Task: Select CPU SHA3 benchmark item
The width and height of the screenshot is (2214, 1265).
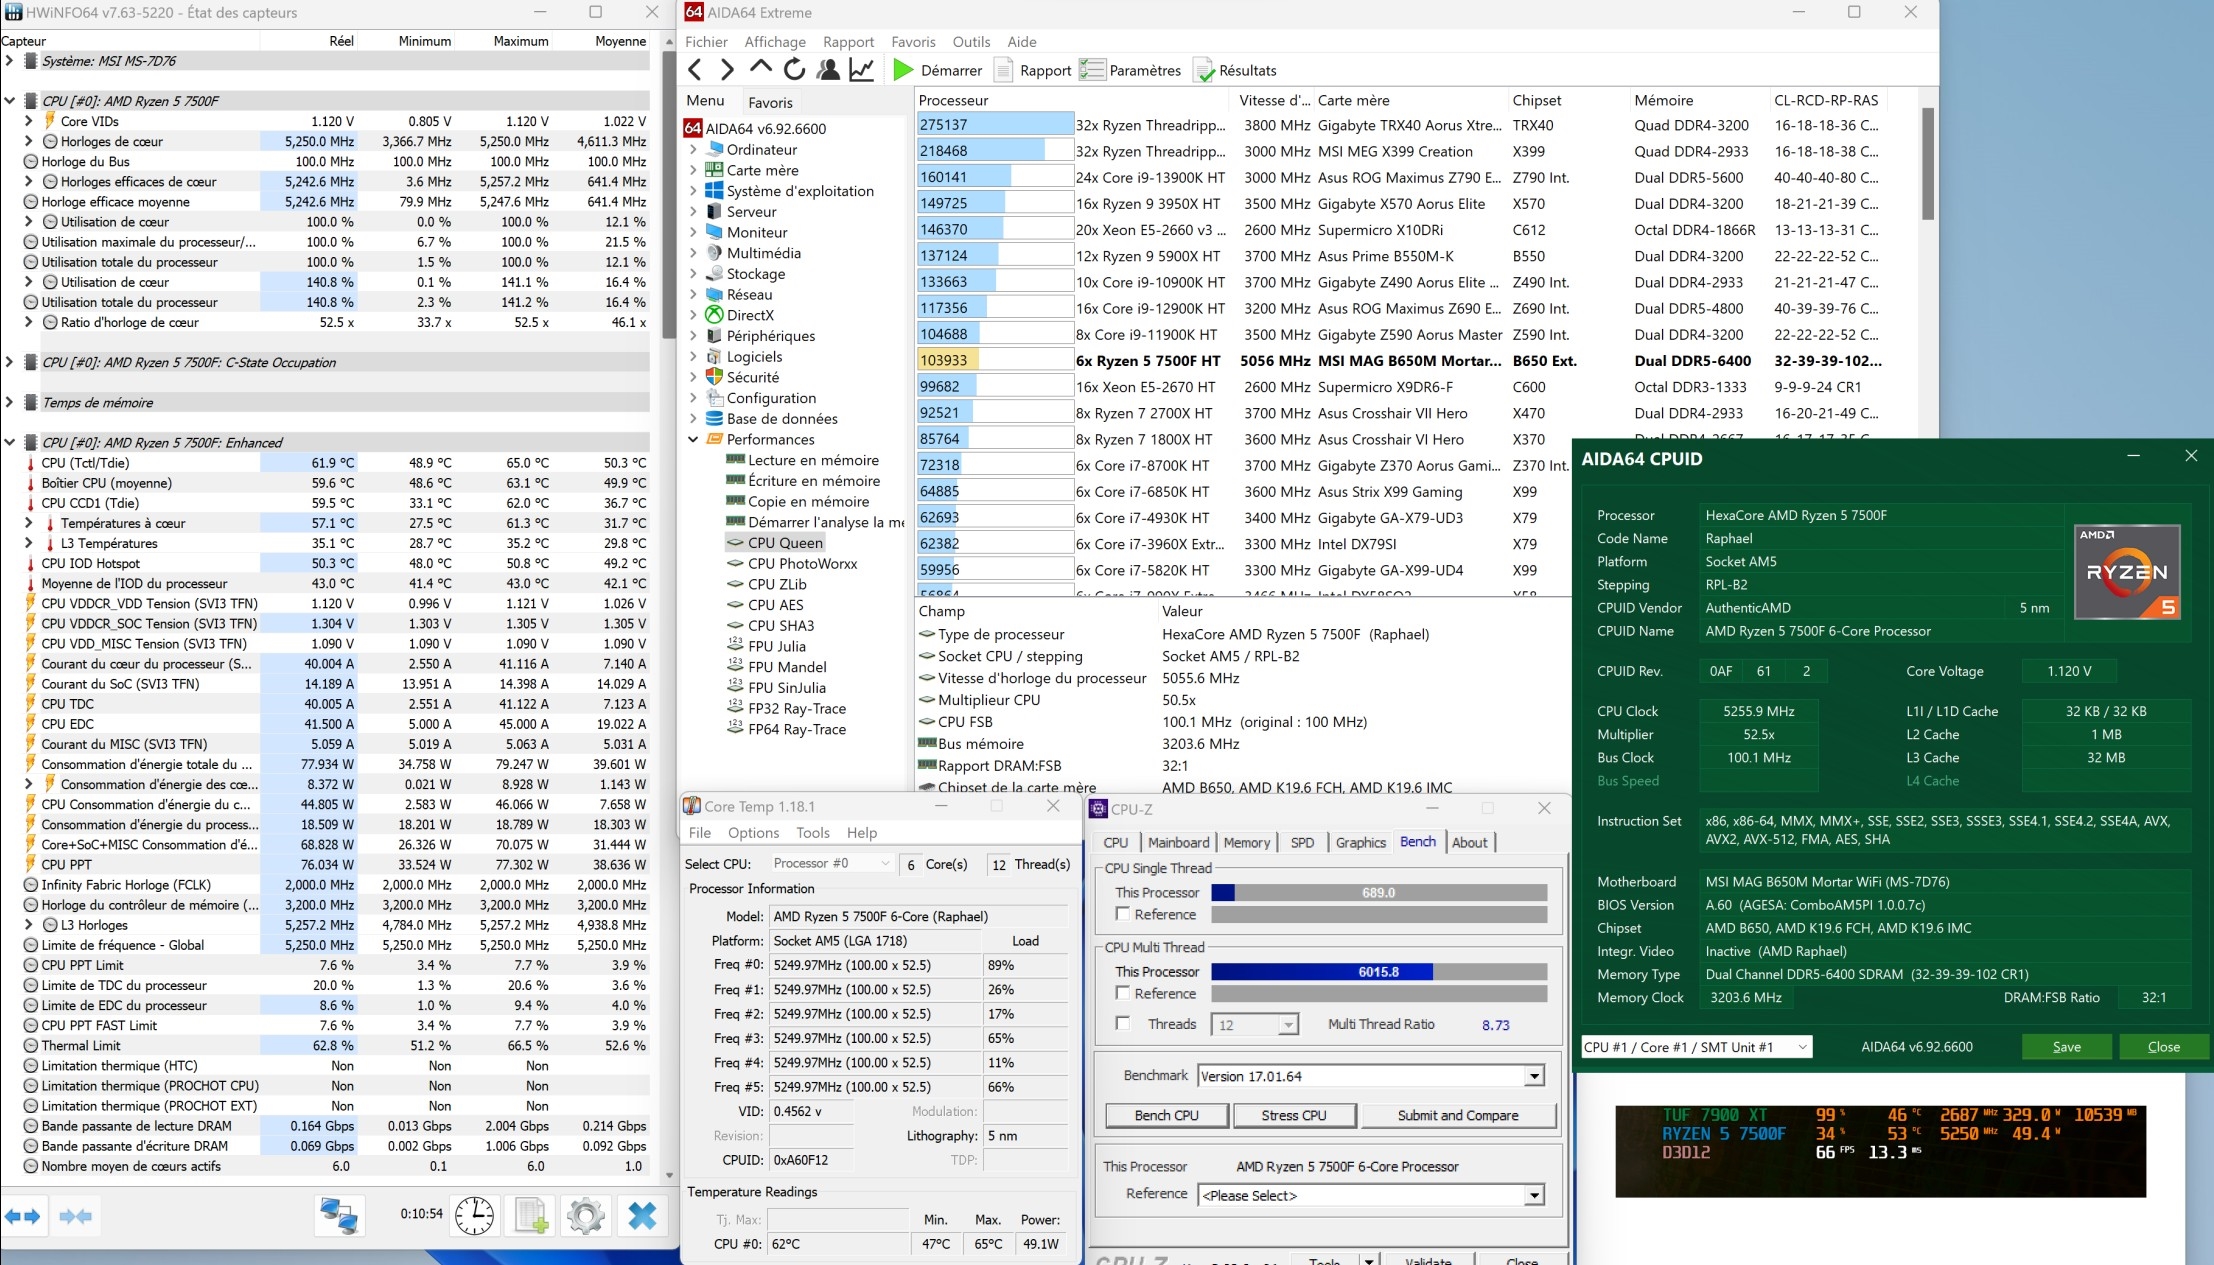Action: pos(781,626)
